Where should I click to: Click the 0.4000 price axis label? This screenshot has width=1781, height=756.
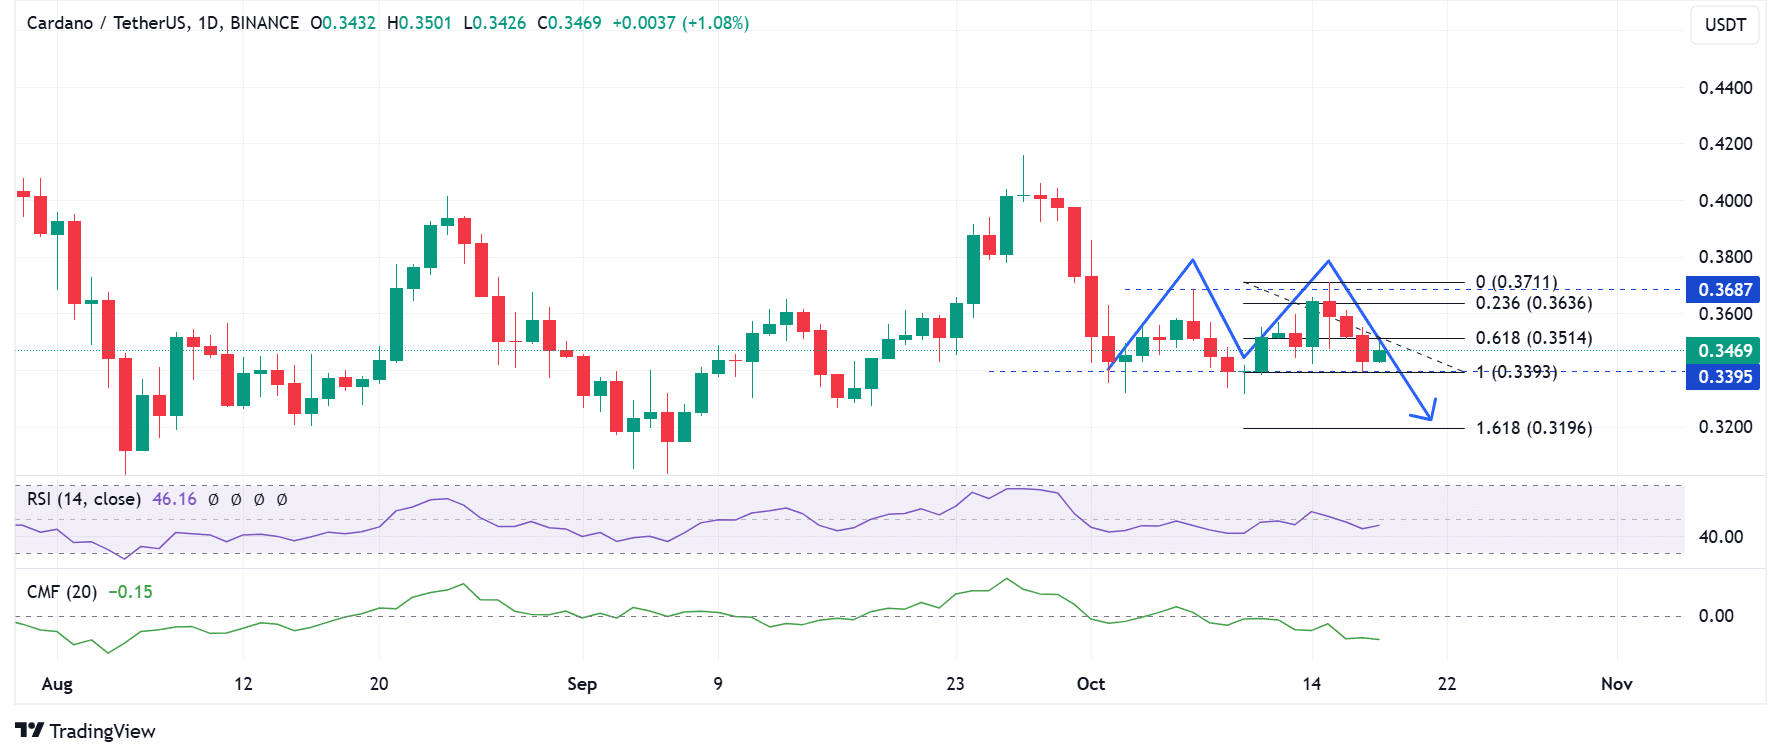click(1726, 201)
